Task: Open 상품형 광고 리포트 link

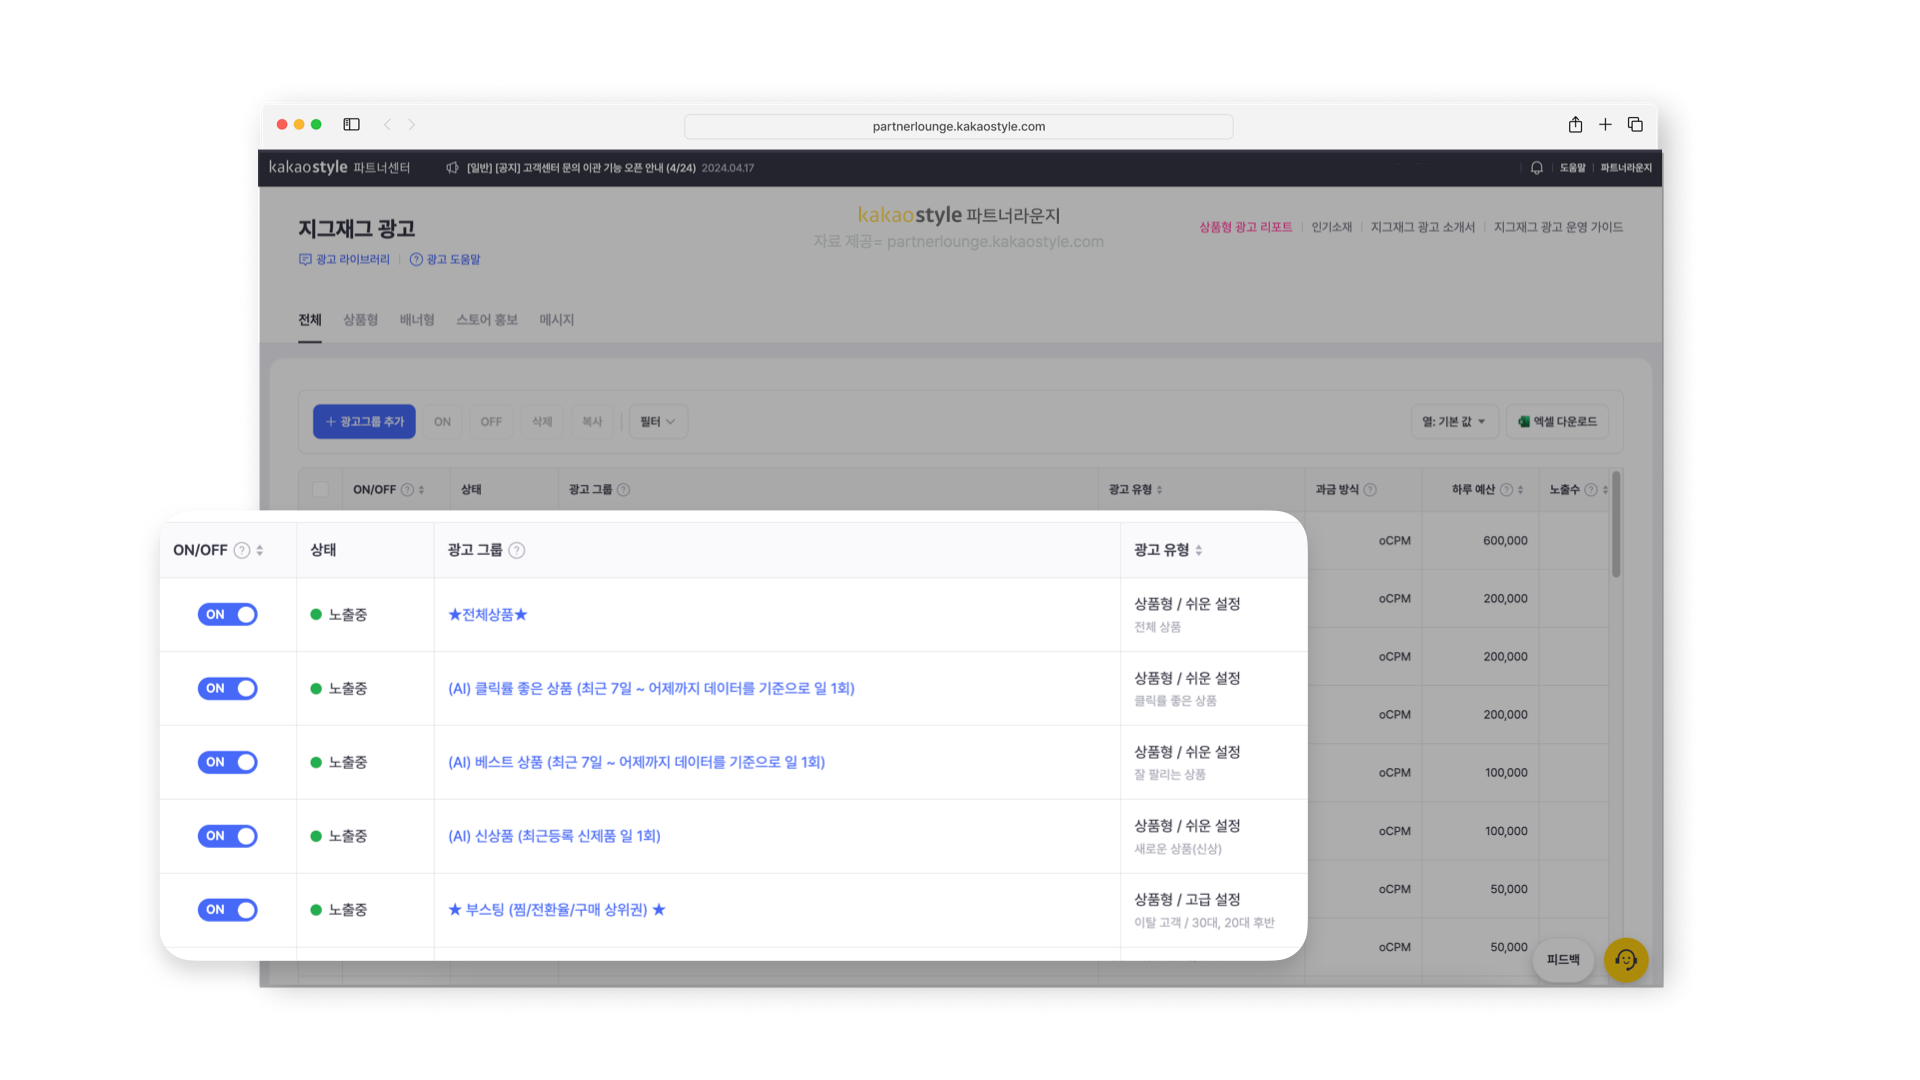Action: coord(1246,228)
